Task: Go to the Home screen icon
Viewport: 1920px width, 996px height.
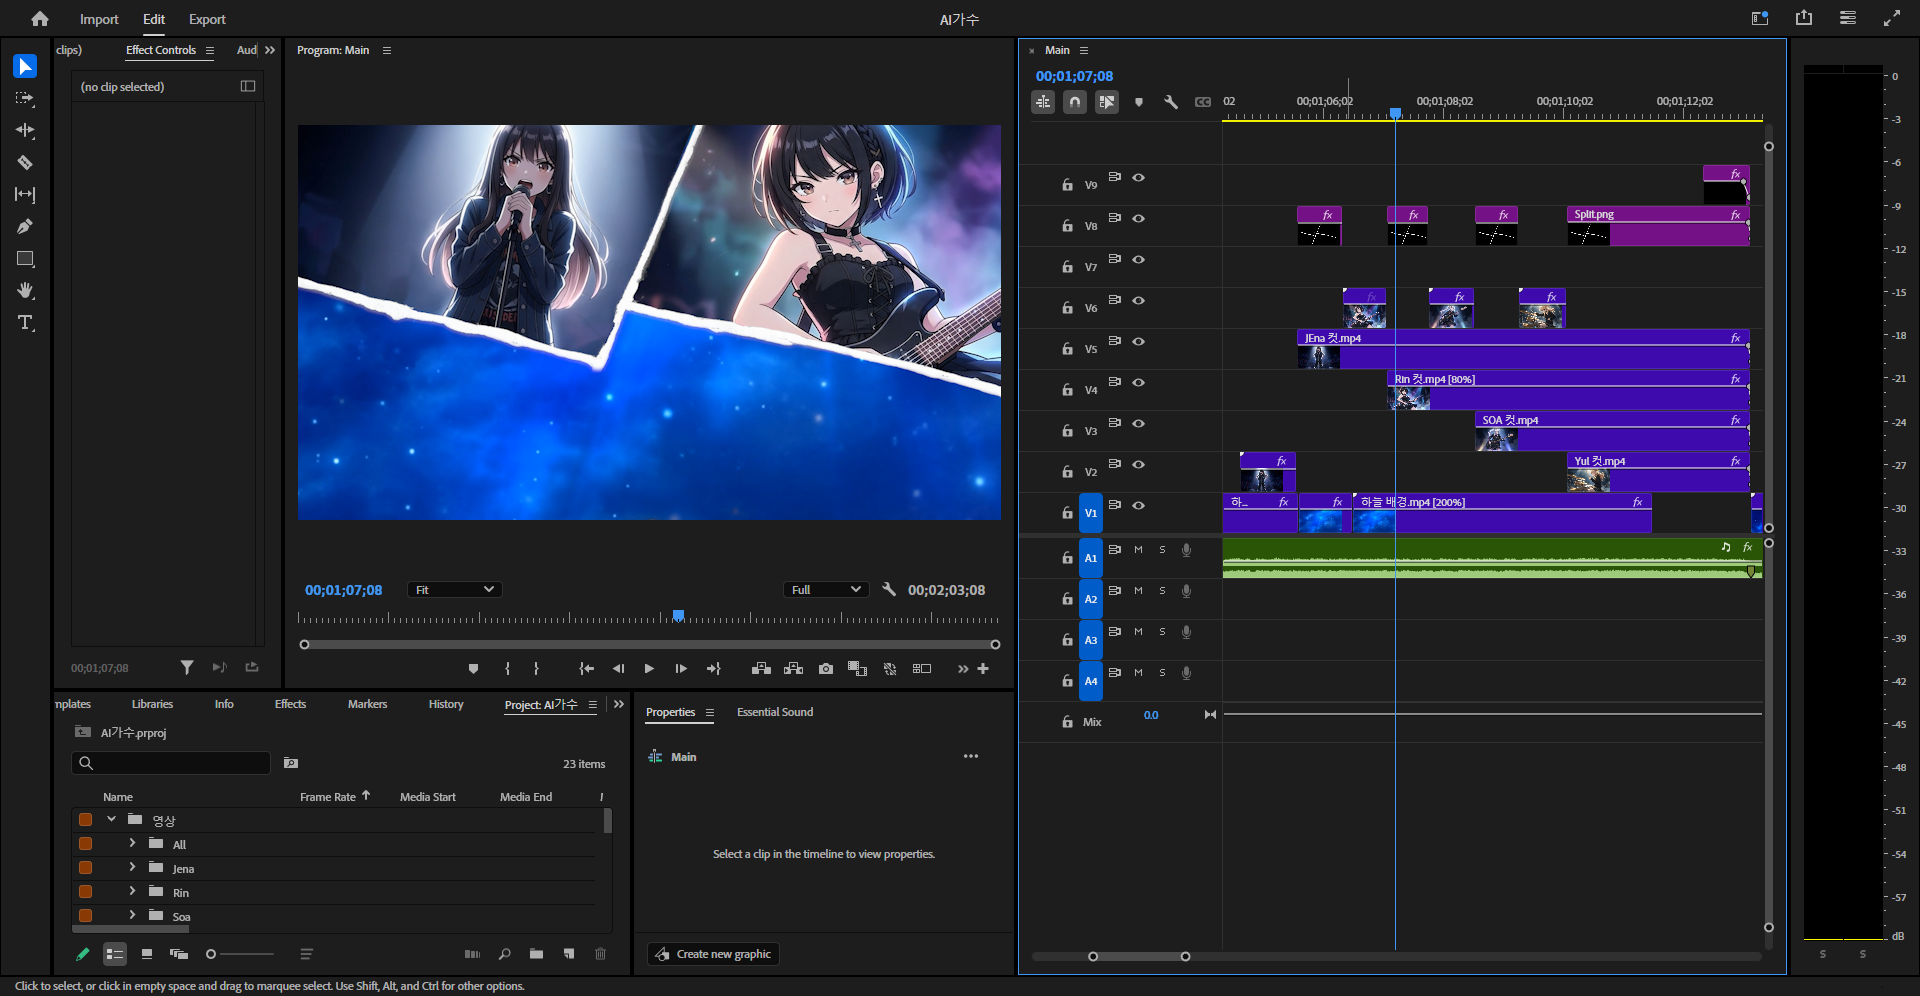Action: click(40, 19)
